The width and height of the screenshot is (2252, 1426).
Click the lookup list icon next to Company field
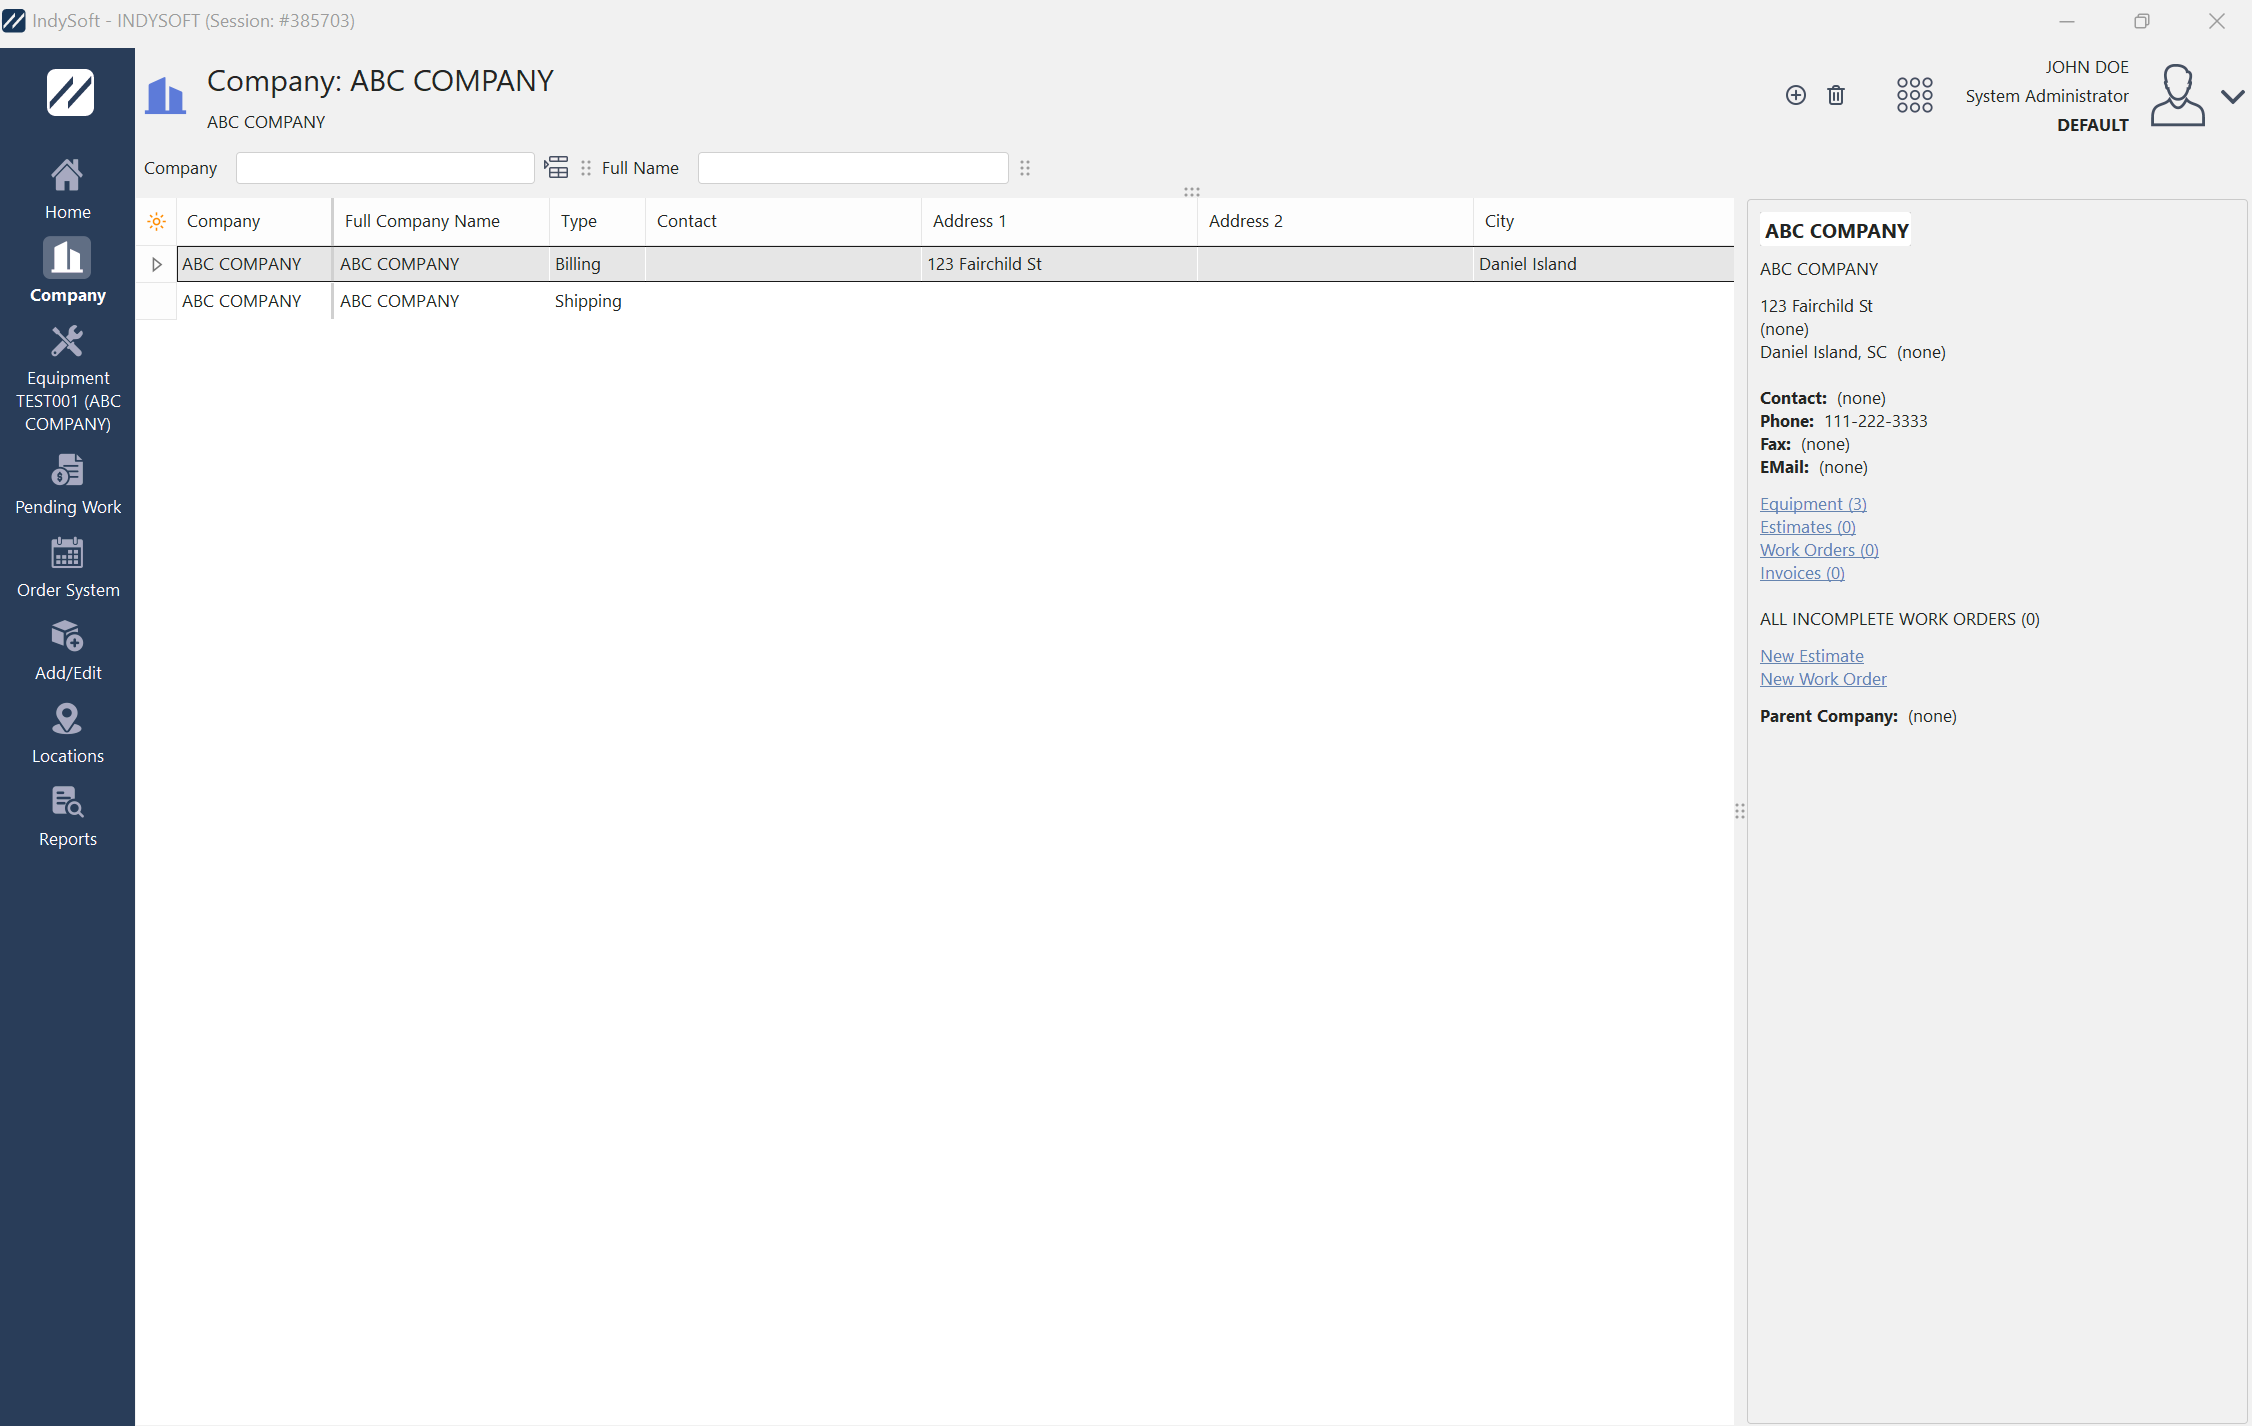(556, 167)
